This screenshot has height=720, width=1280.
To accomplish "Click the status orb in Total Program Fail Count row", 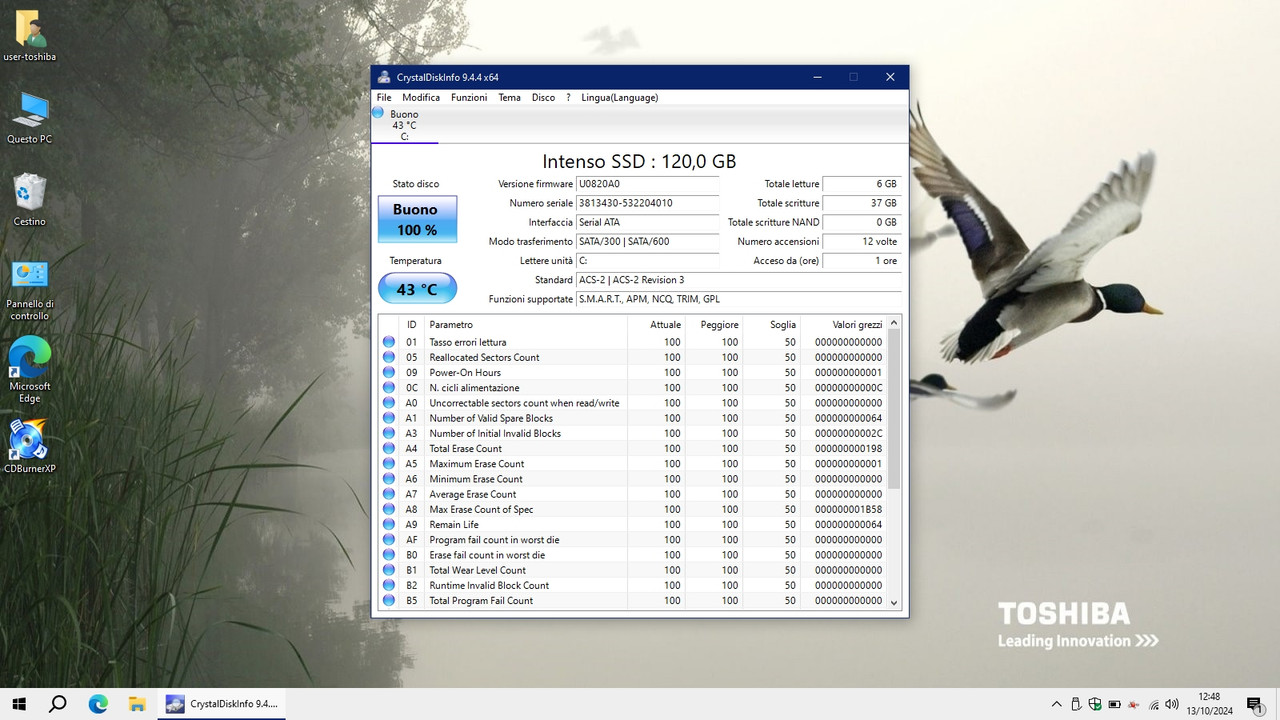I will click(x=389, y=600).
